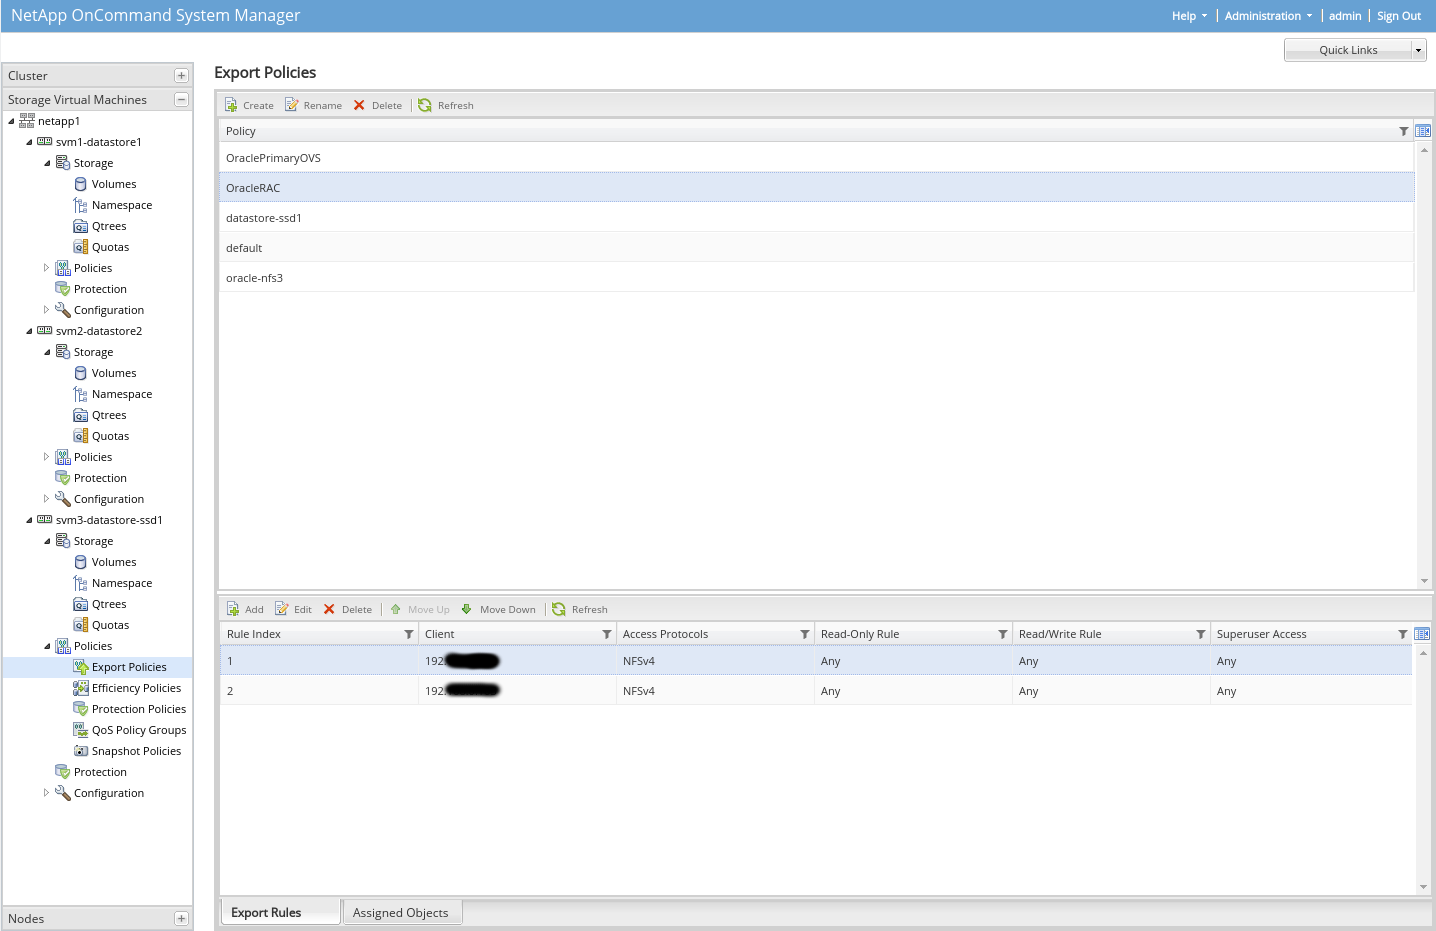Expand the Nodes panel
Screen dimensions: 1436x931
[x=181, y=919]
